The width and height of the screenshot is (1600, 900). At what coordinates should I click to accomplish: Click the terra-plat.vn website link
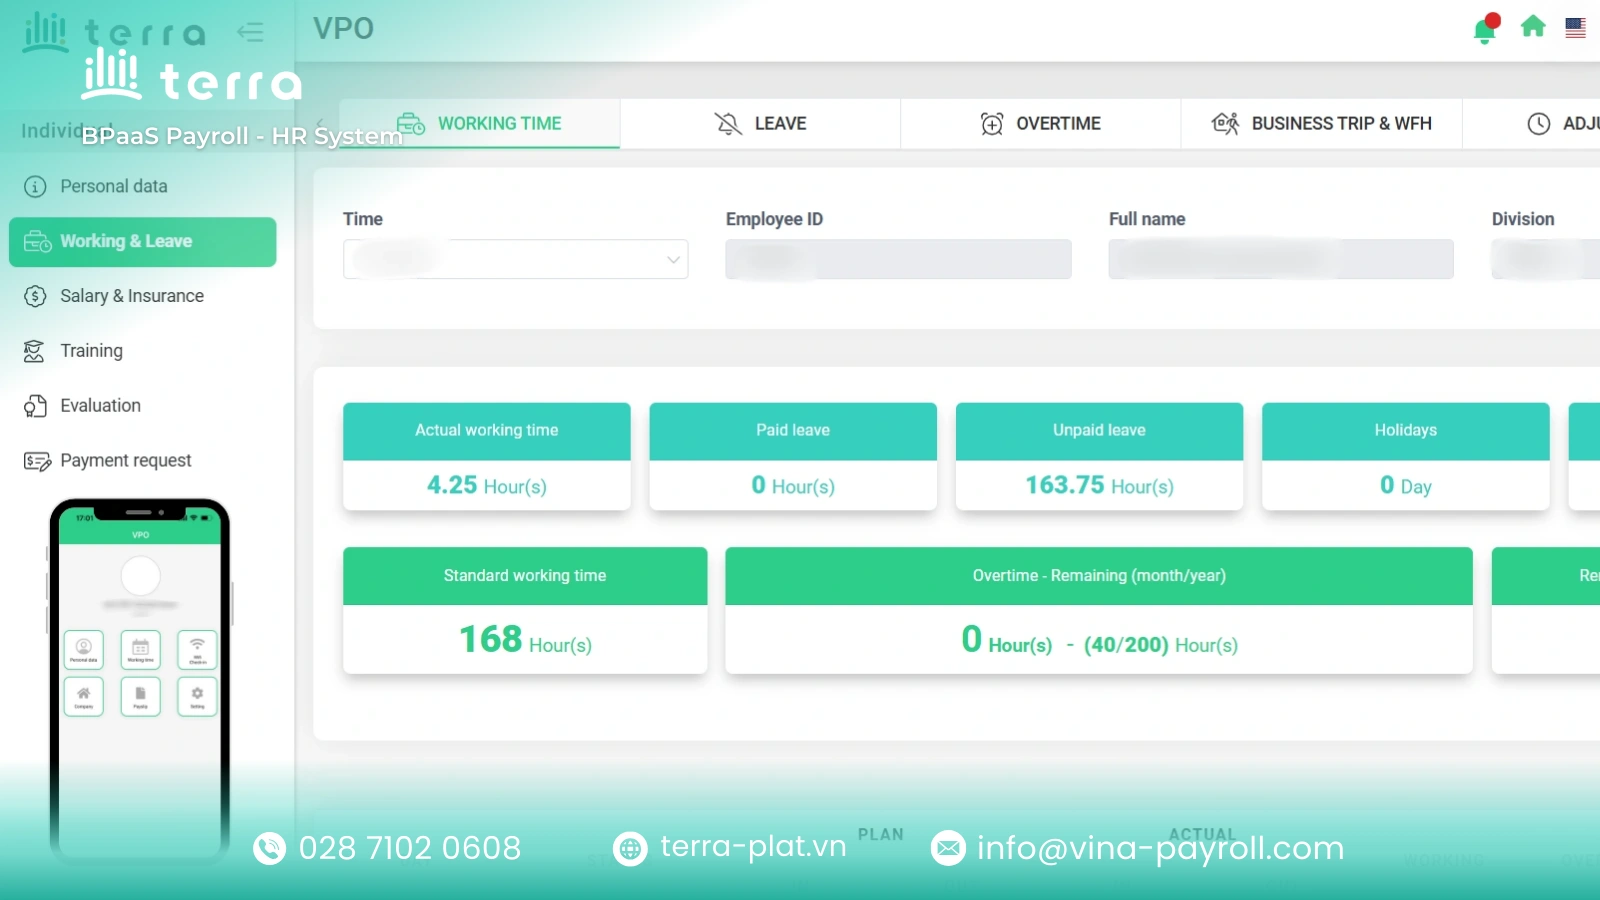pos(753,847)
